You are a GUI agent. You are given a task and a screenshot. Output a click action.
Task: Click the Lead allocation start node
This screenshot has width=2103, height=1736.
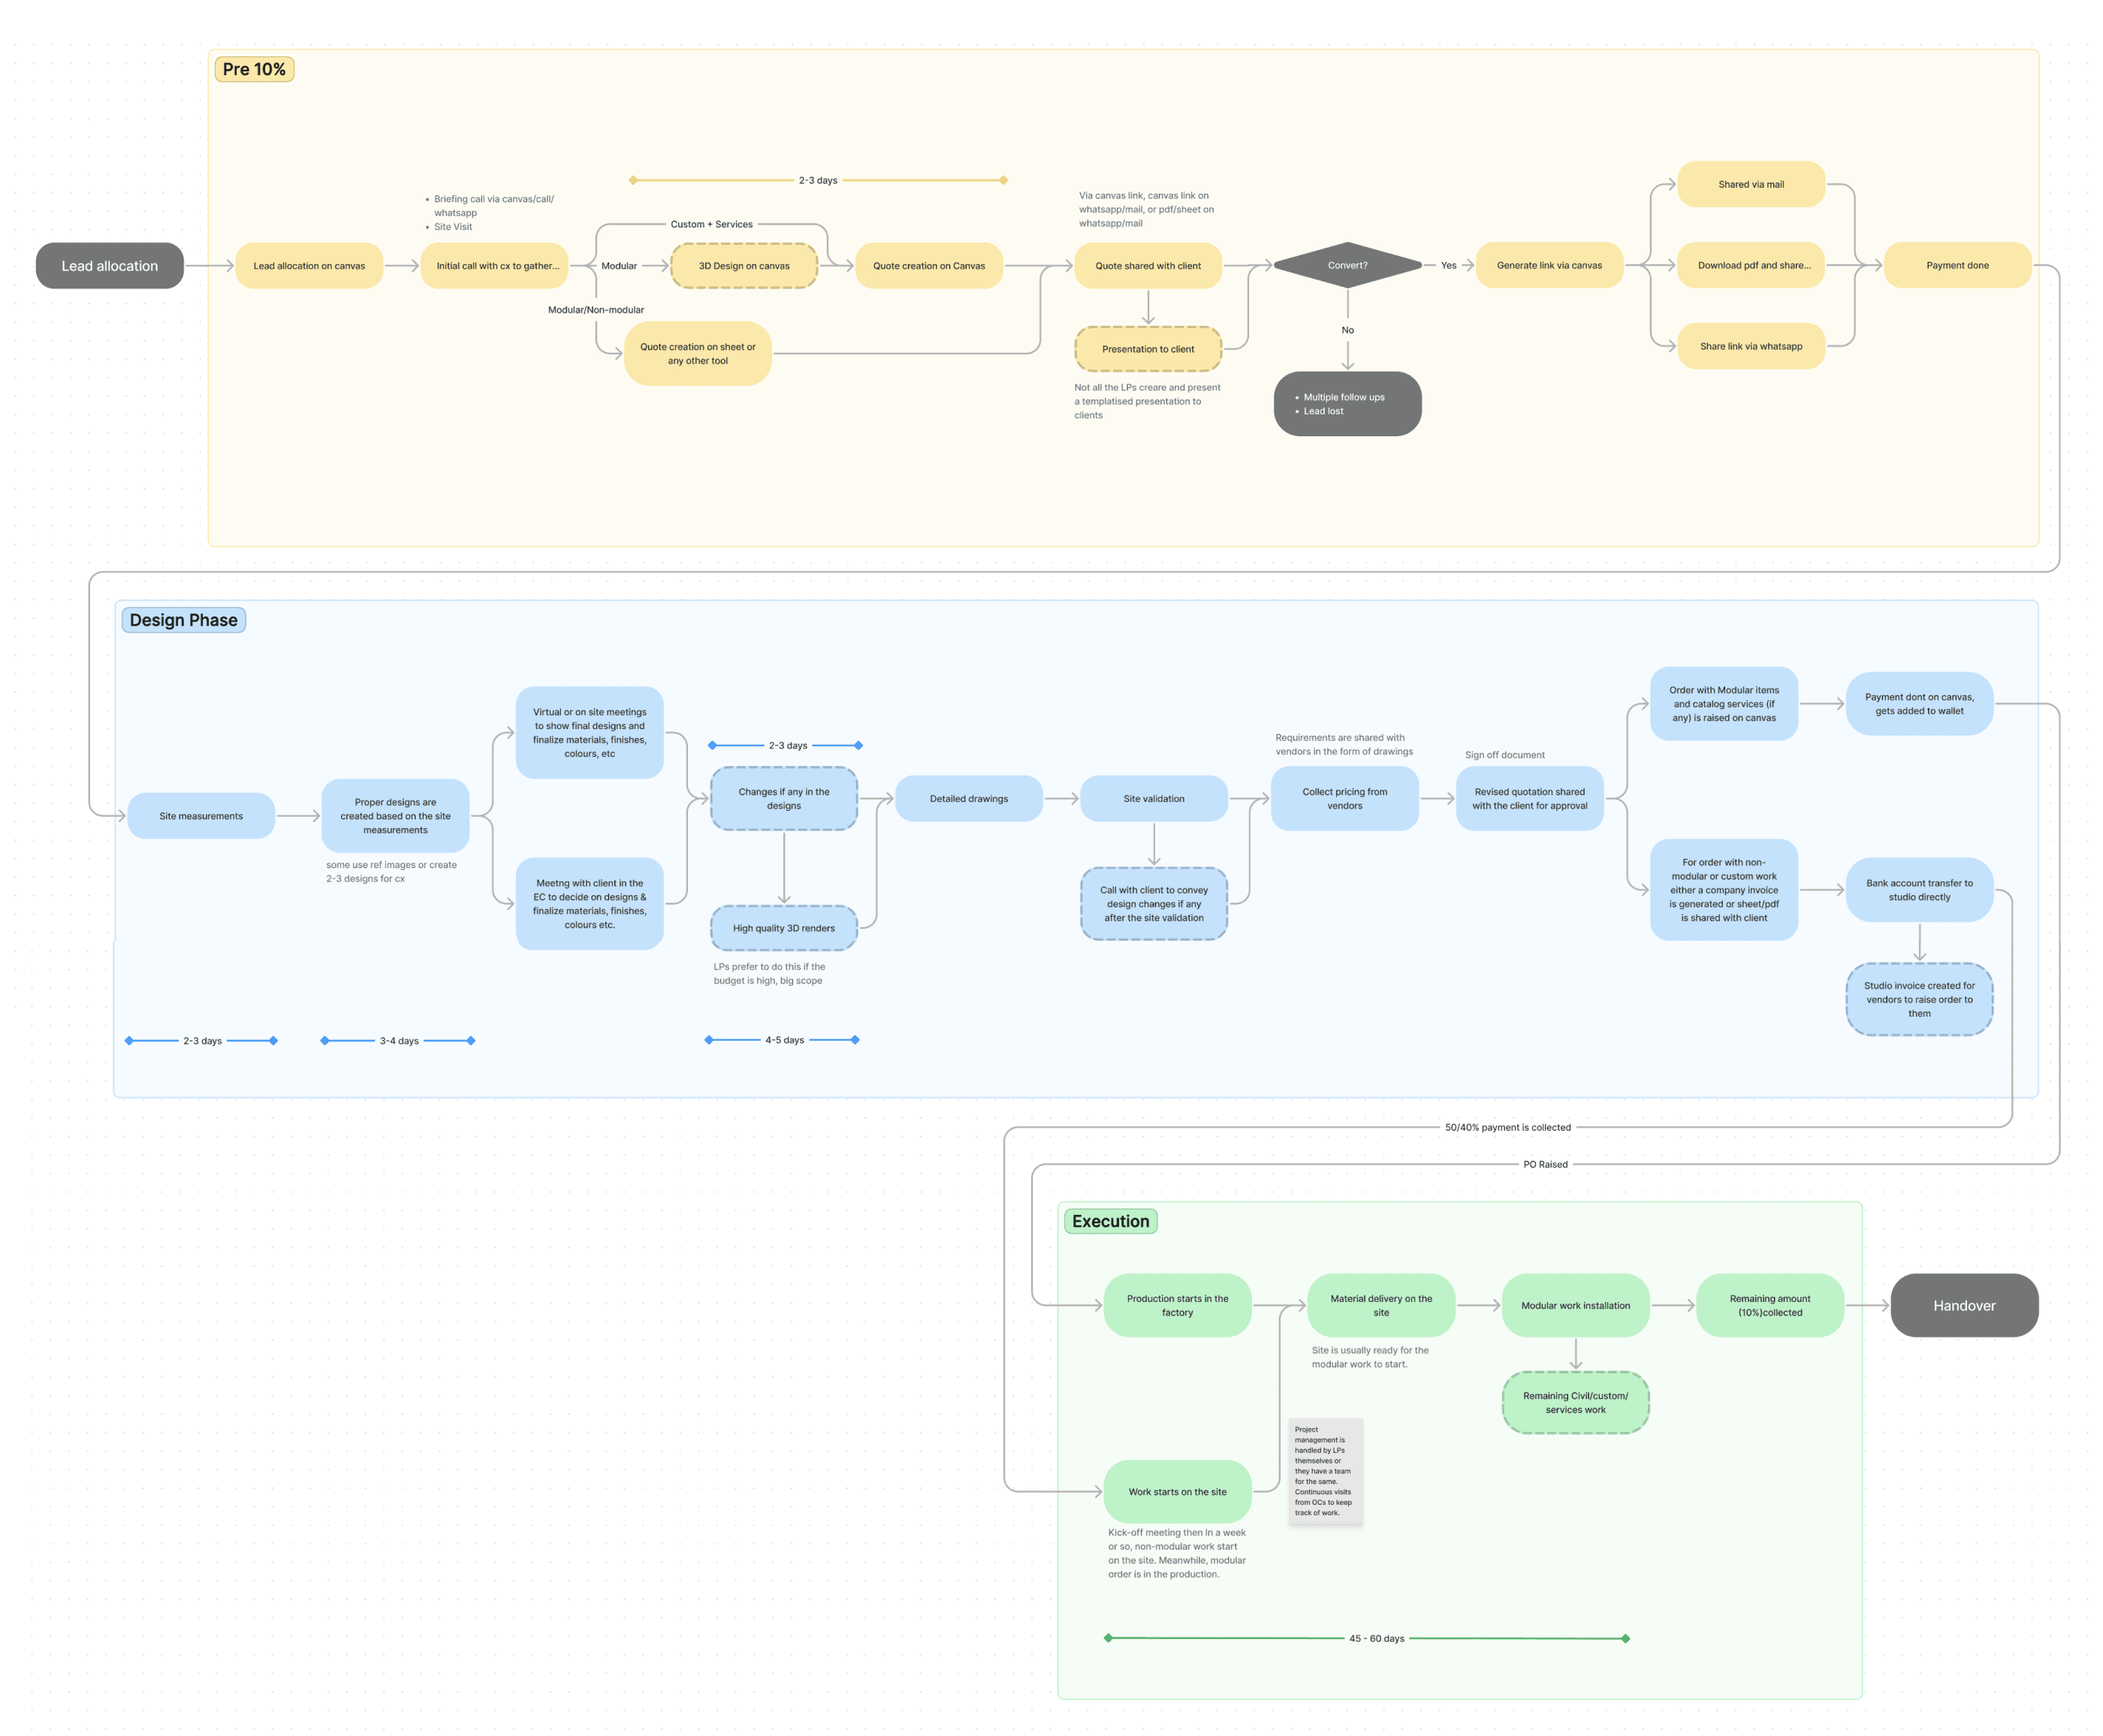pyautogui.click(x=110, y=266)
